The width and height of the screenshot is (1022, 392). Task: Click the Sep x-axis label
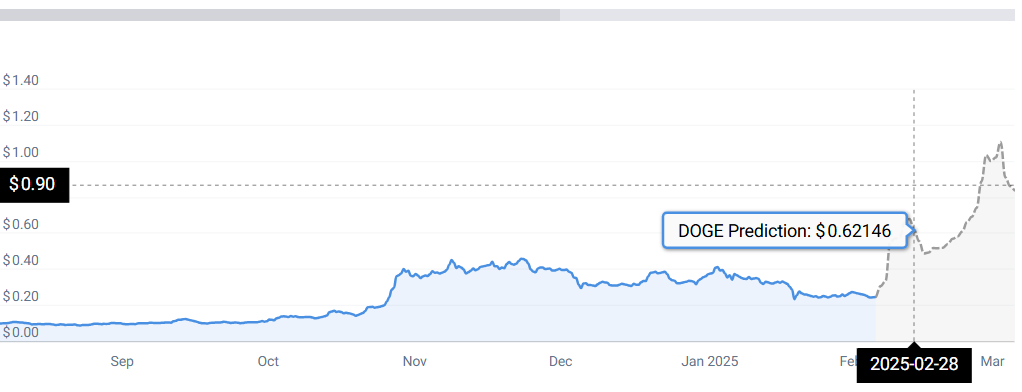[x=122, y=362]
